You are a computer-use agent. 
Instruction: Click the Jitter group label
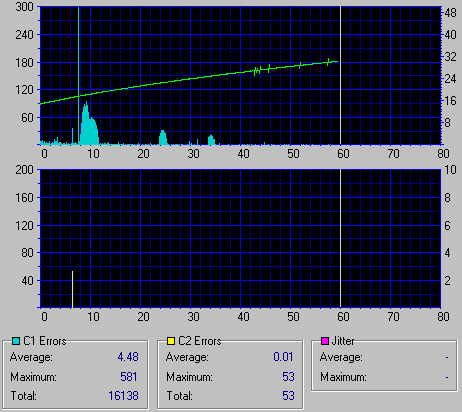(x=343, y=341)
